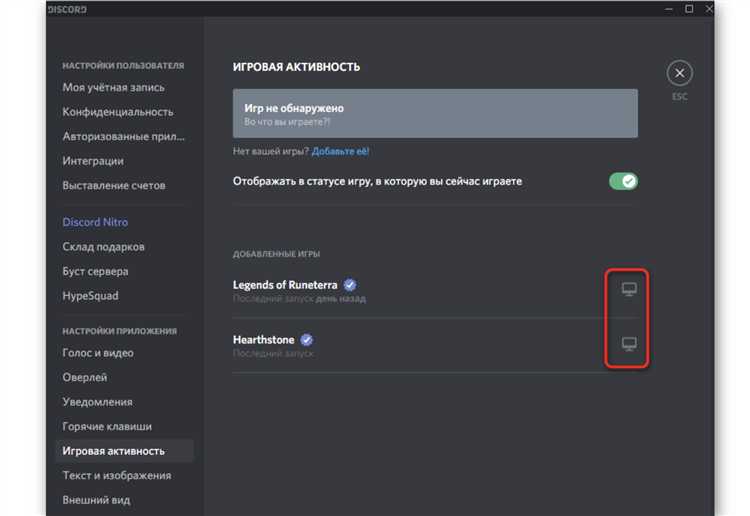Click the 'Добавьте её!' link
Image resolution: width=750 pixels, height=516 pixels.
340,152
